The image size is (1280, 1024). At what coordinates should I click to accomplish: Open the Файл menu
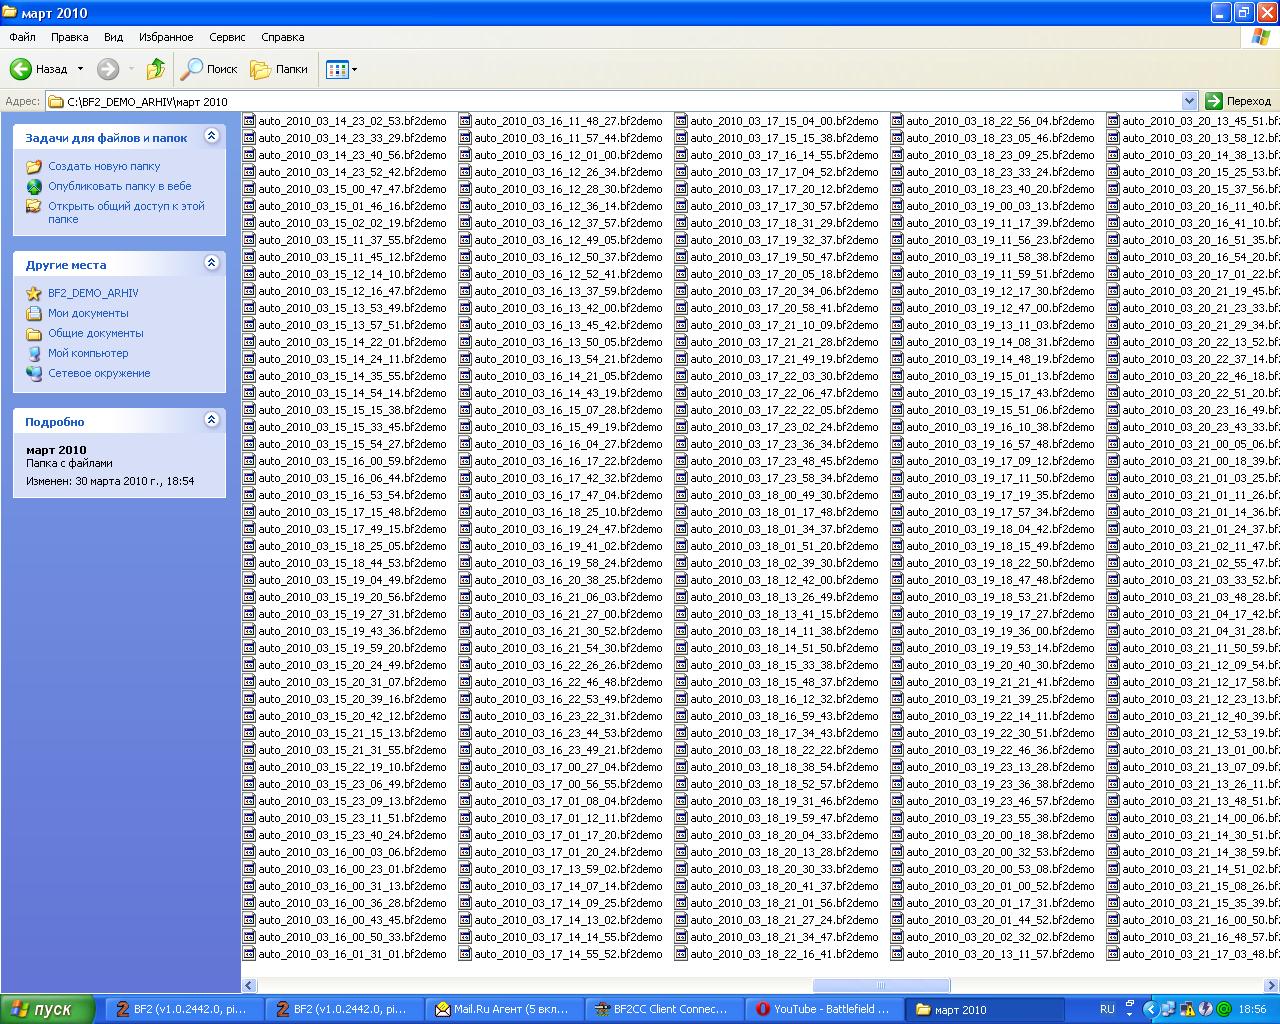coord(22,37)
